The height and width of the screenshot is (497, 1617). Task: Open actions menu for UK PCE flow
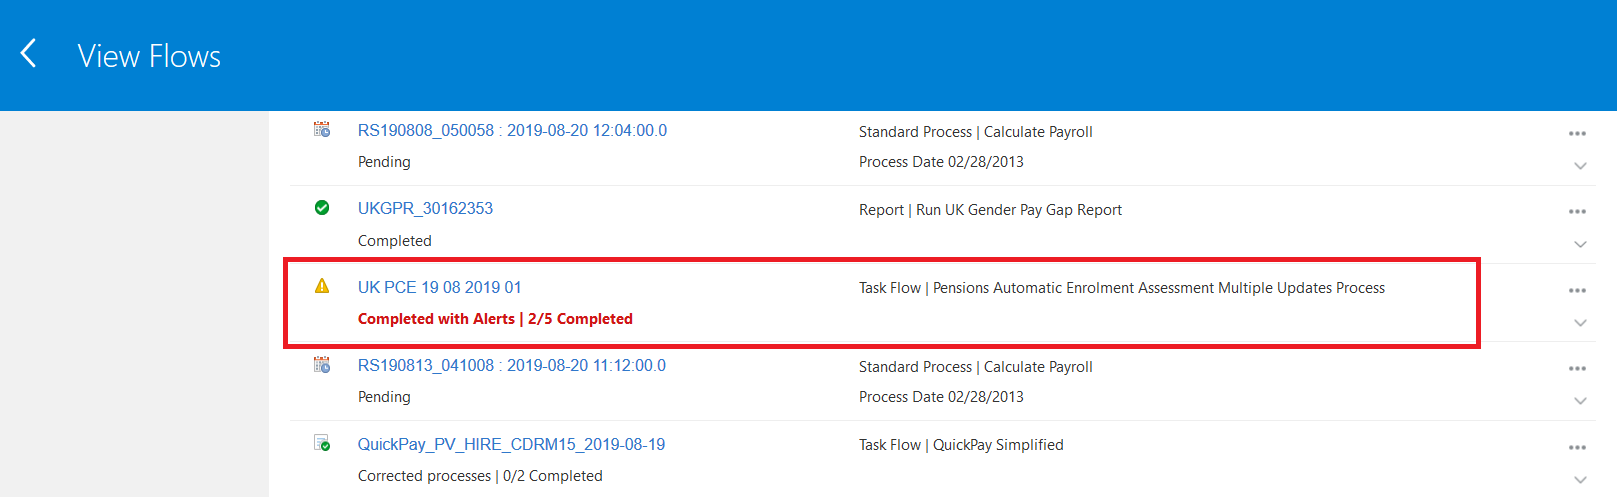coord(1577,290)
